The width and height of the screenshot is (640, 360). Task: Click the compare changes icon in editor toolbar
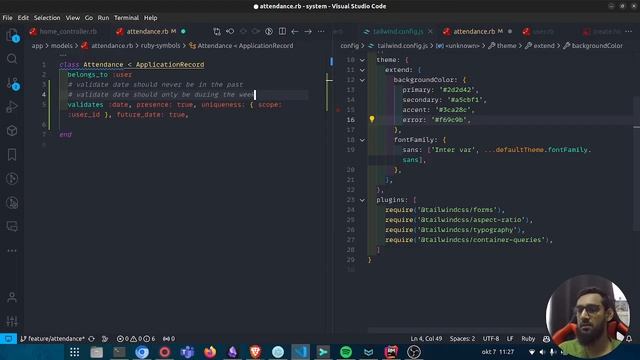click(x=217, y=31)
